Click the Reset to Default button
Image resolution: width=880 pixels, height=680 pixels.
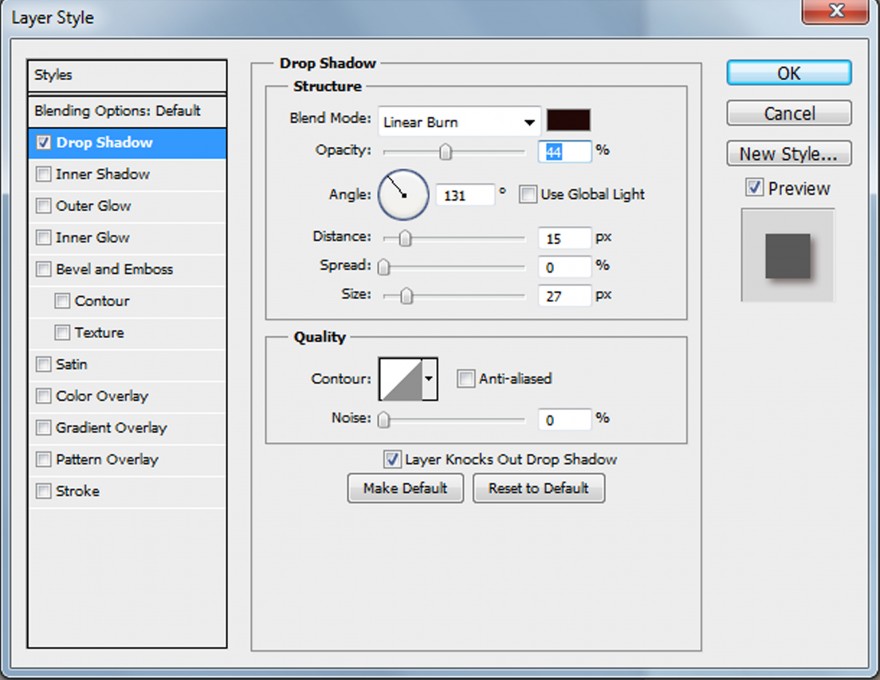pos(538,488)
